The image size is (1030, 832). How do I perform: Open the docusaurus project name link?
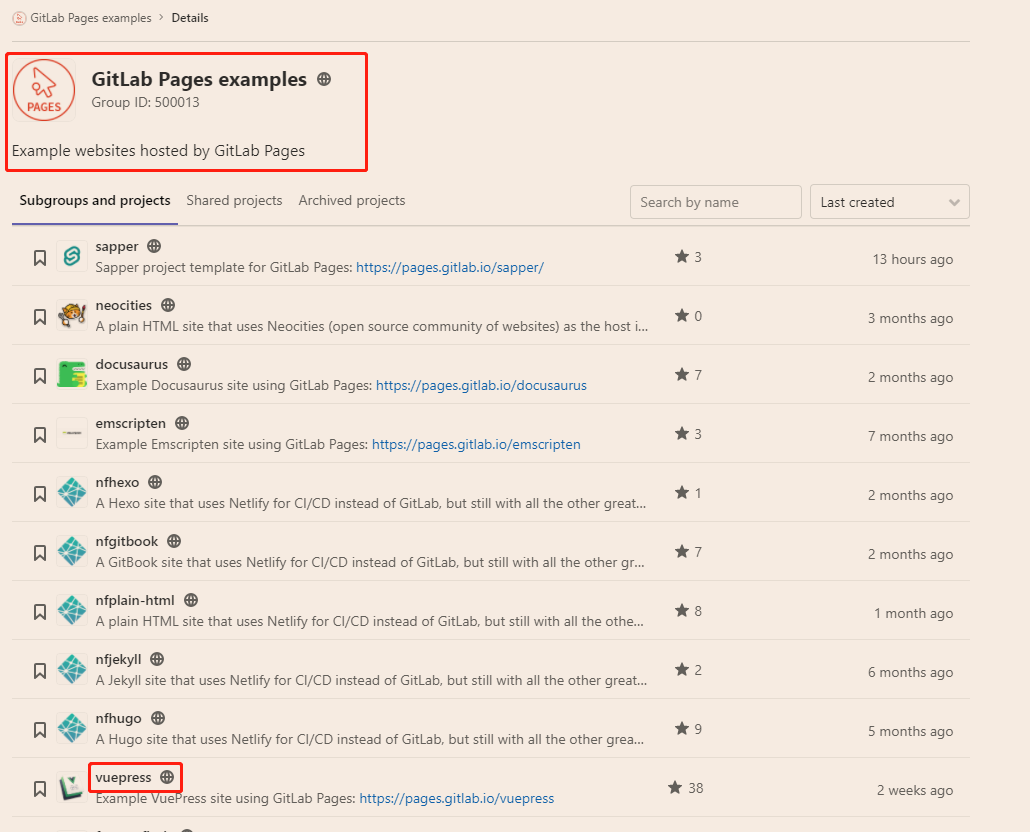[131, 364]
